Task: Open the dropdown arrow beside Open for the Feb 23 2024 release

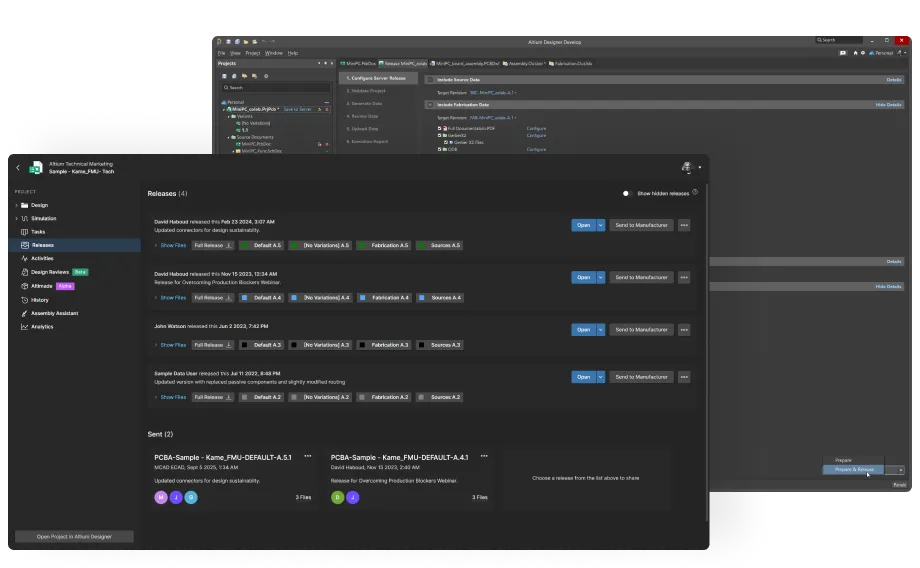Action: pyautogui.click(x=600, y=225)
